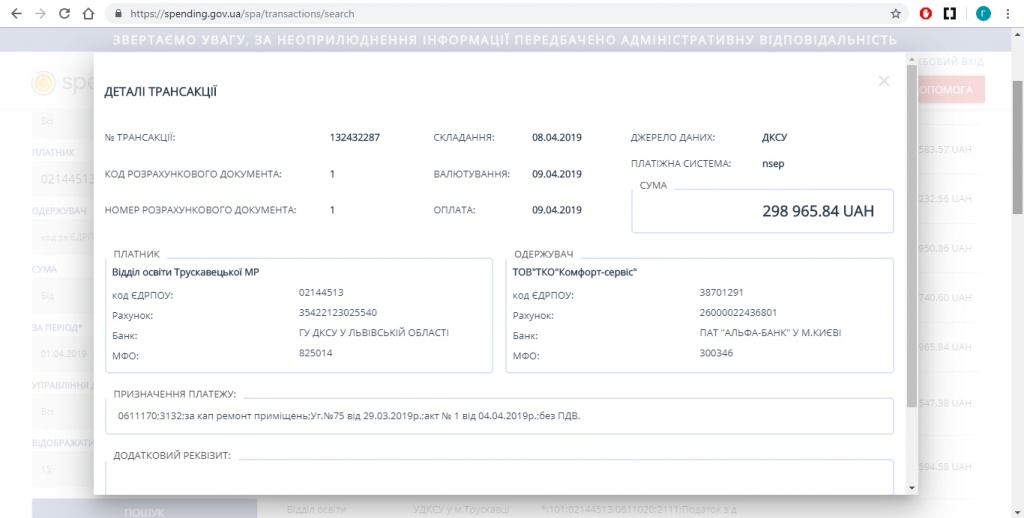Click the browser forward arrow
1024x518 pixels.
coord(40,14)
